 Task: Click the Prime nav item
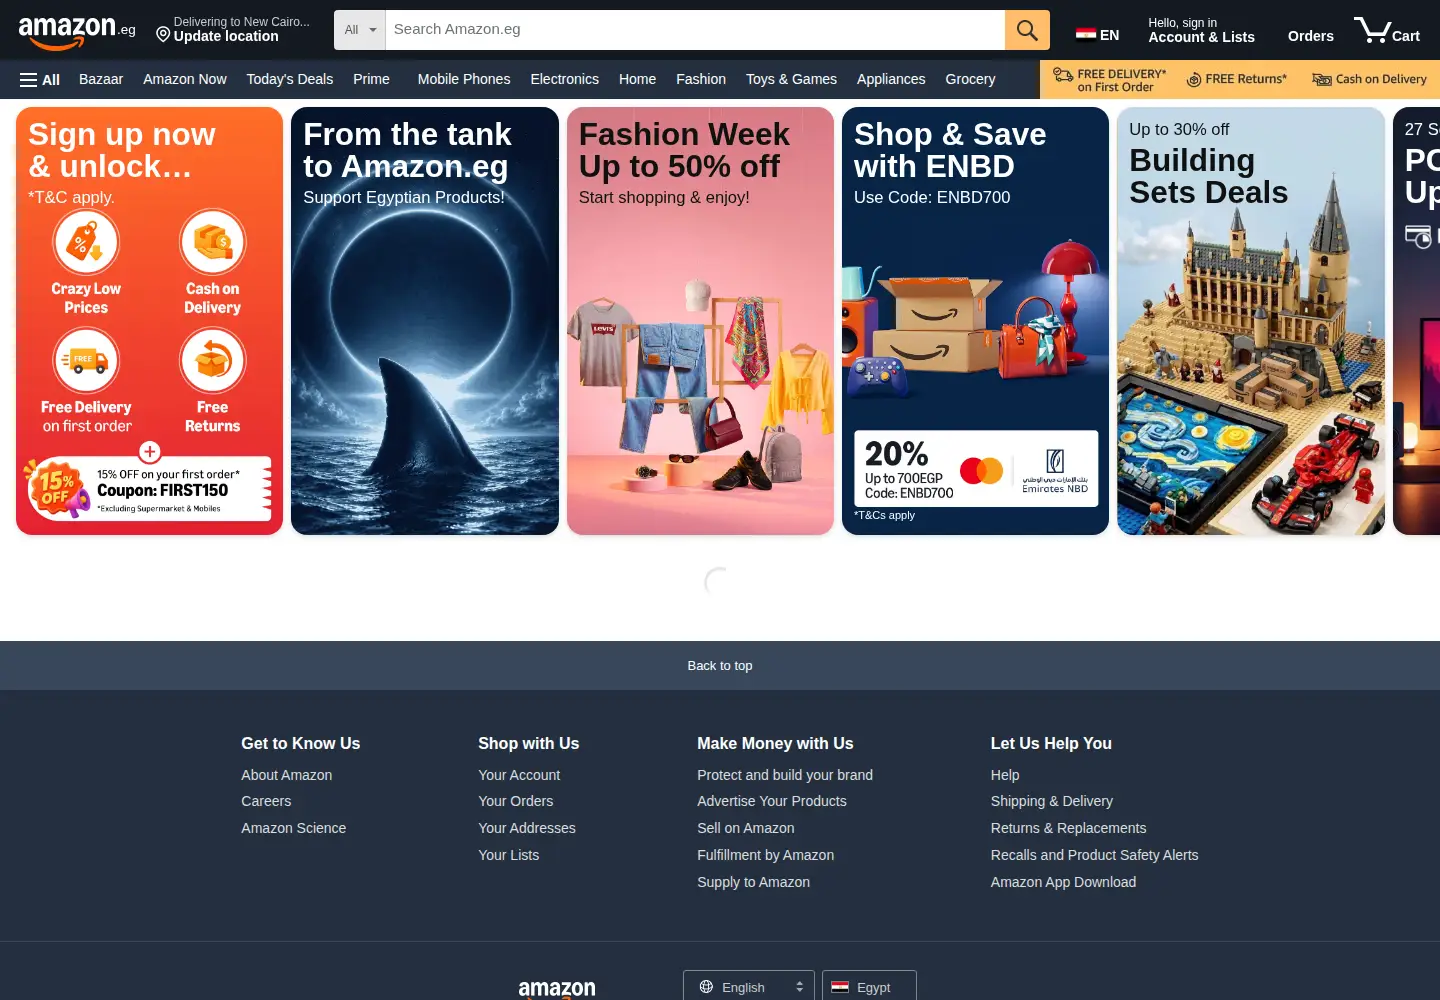[371, 79]
